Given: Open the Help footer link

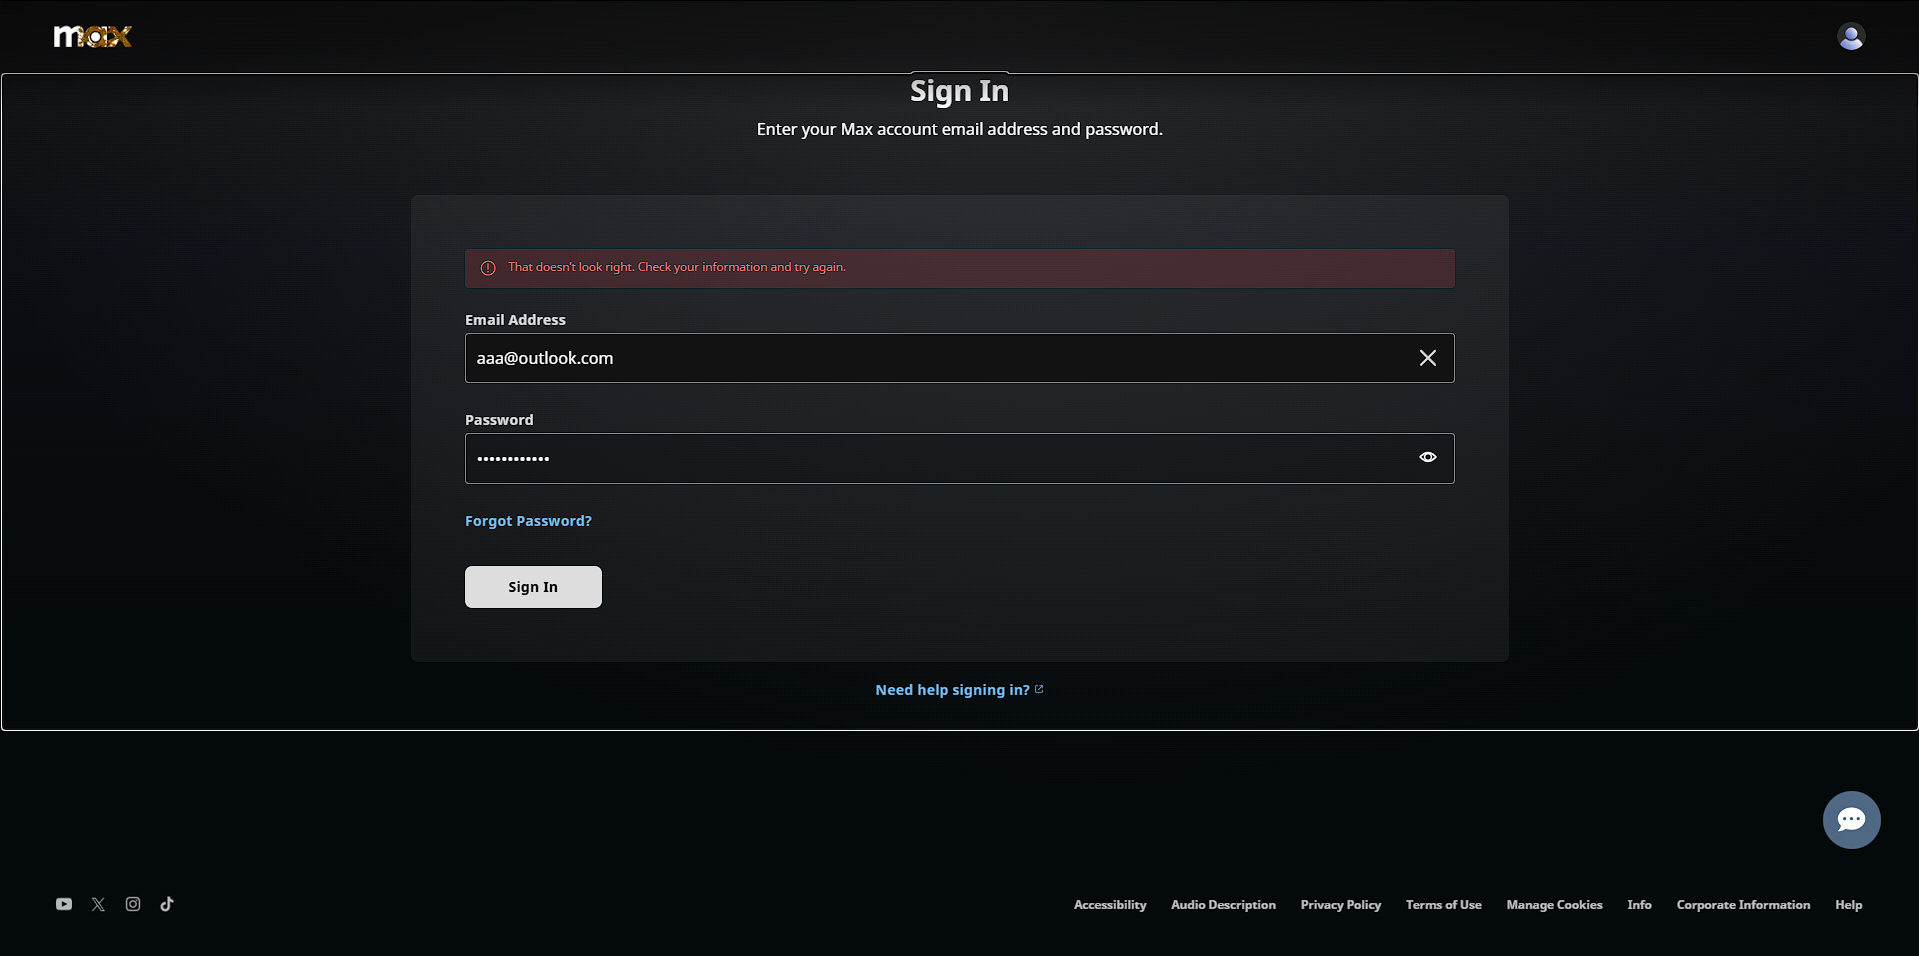Looking at the screenshot, I should [x=1848, y=905].
